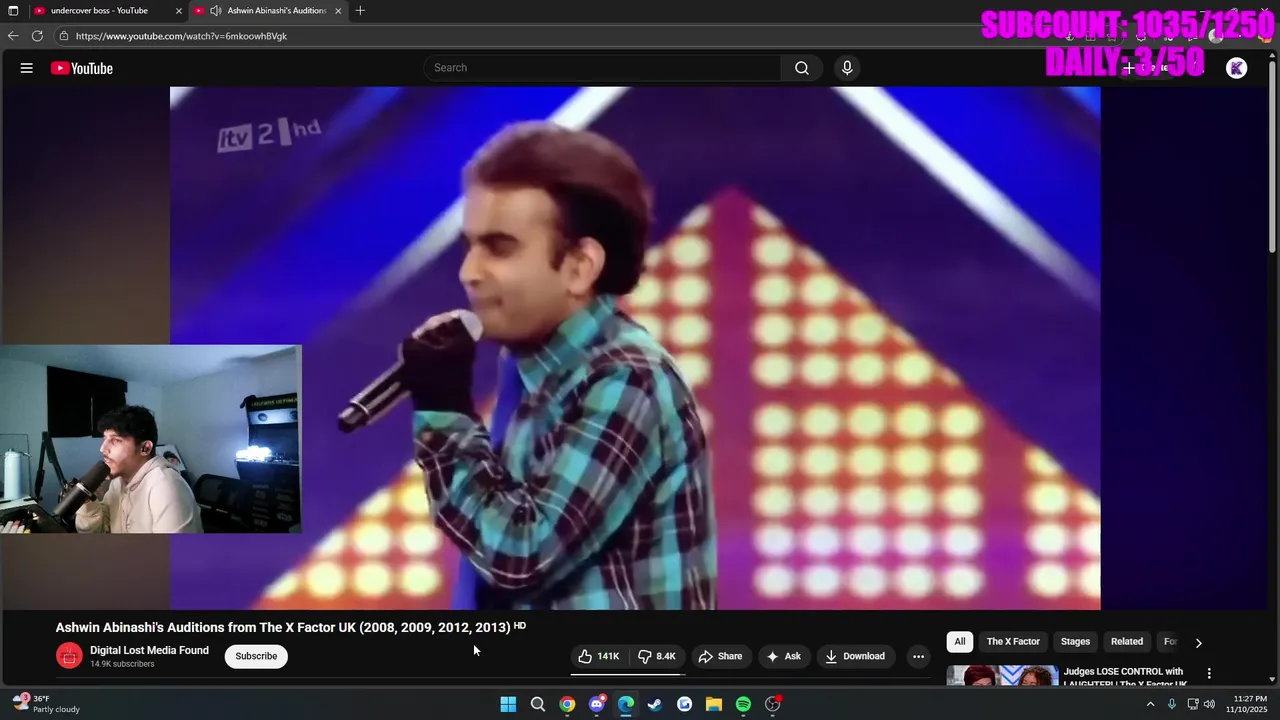Click the search magnifier button

click(802, 68)
